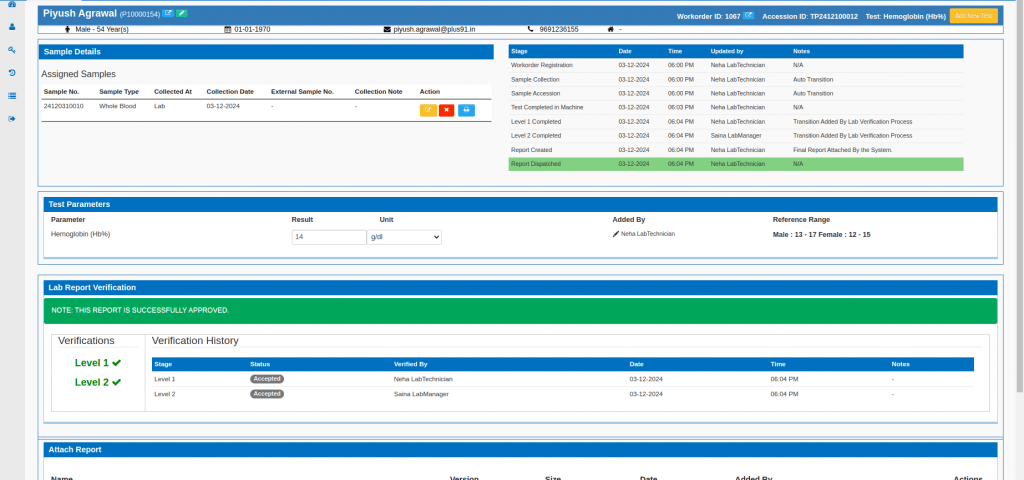Click the Accepted badge for Level 1
Viewport: 1024px width, 480px height.
(x=267, y=379)
